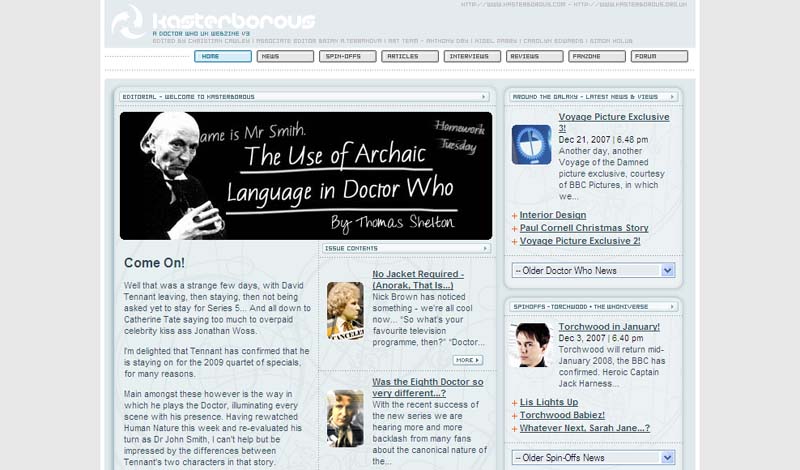The image size is (800, 470).
Task: Visit the Fanzone tab
Action: point(597,56)
